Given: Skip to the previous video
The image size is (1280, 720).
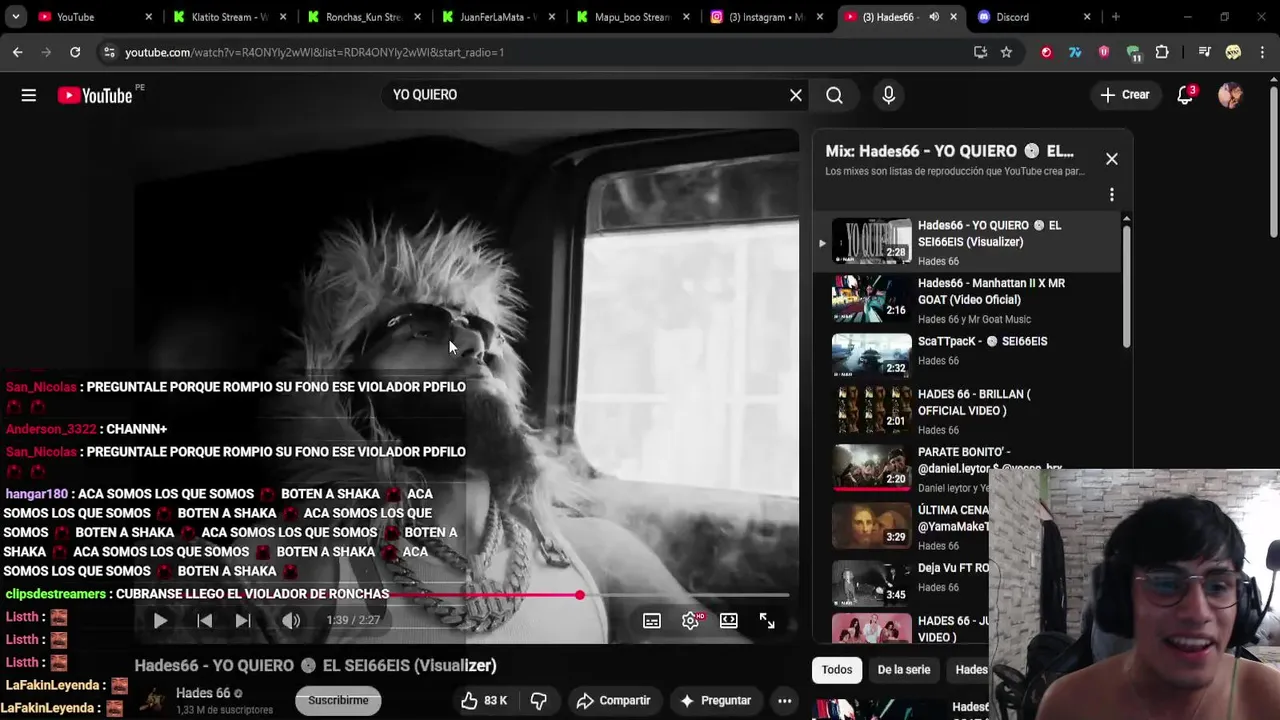Looking at the screenshot, I should pos(204,621).
